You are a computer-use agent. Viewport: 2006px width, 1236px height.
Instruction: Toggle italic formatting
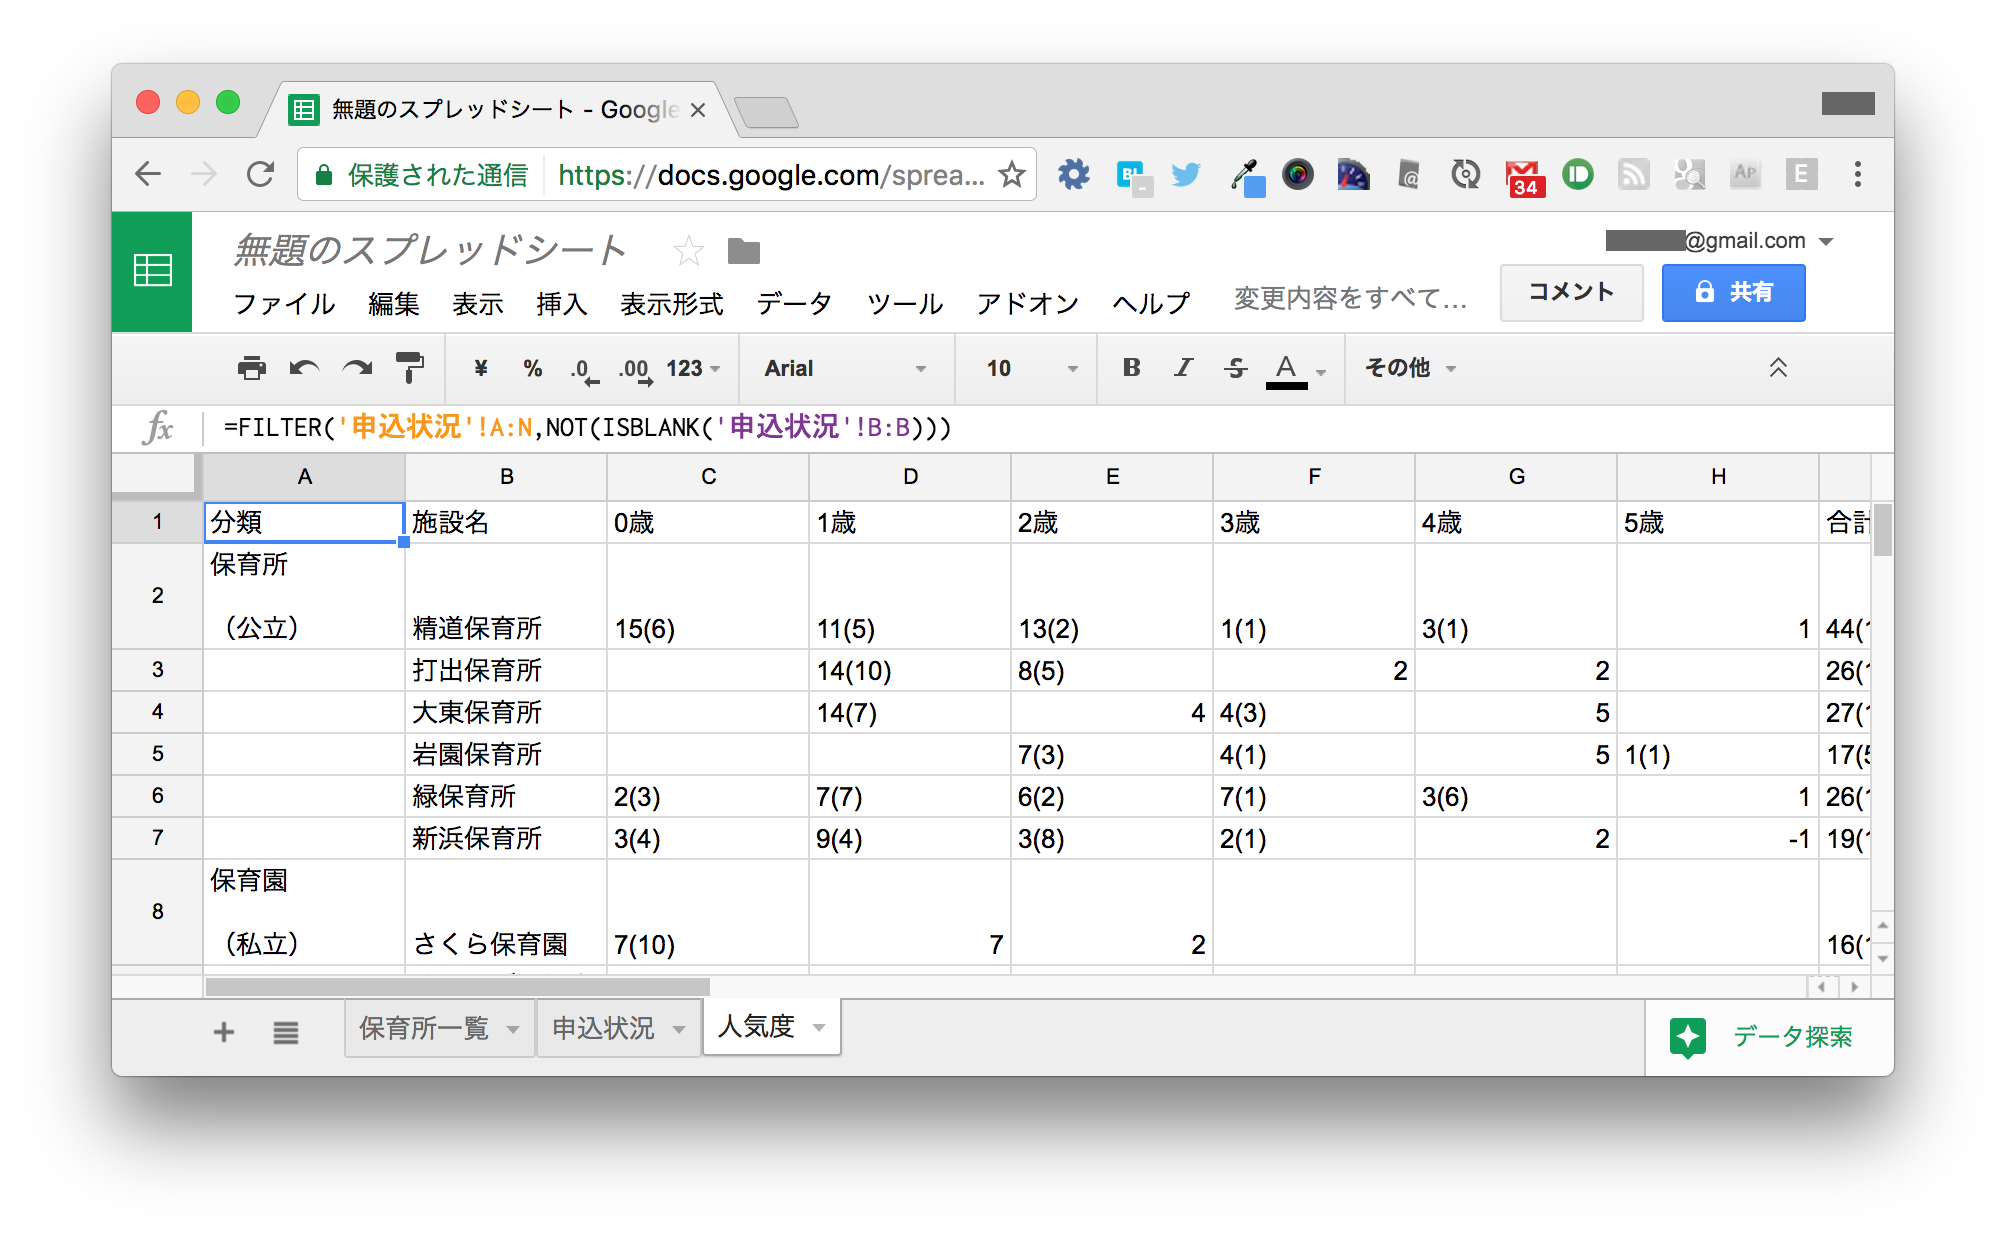(1183, 367)
